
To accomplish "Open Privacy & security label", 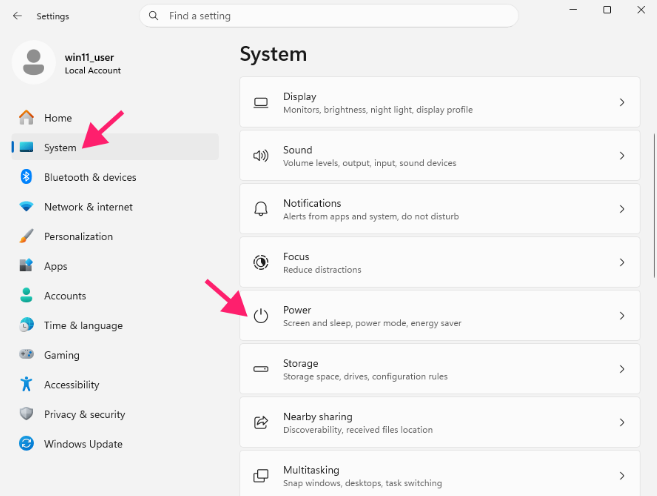I will [85, 414].
